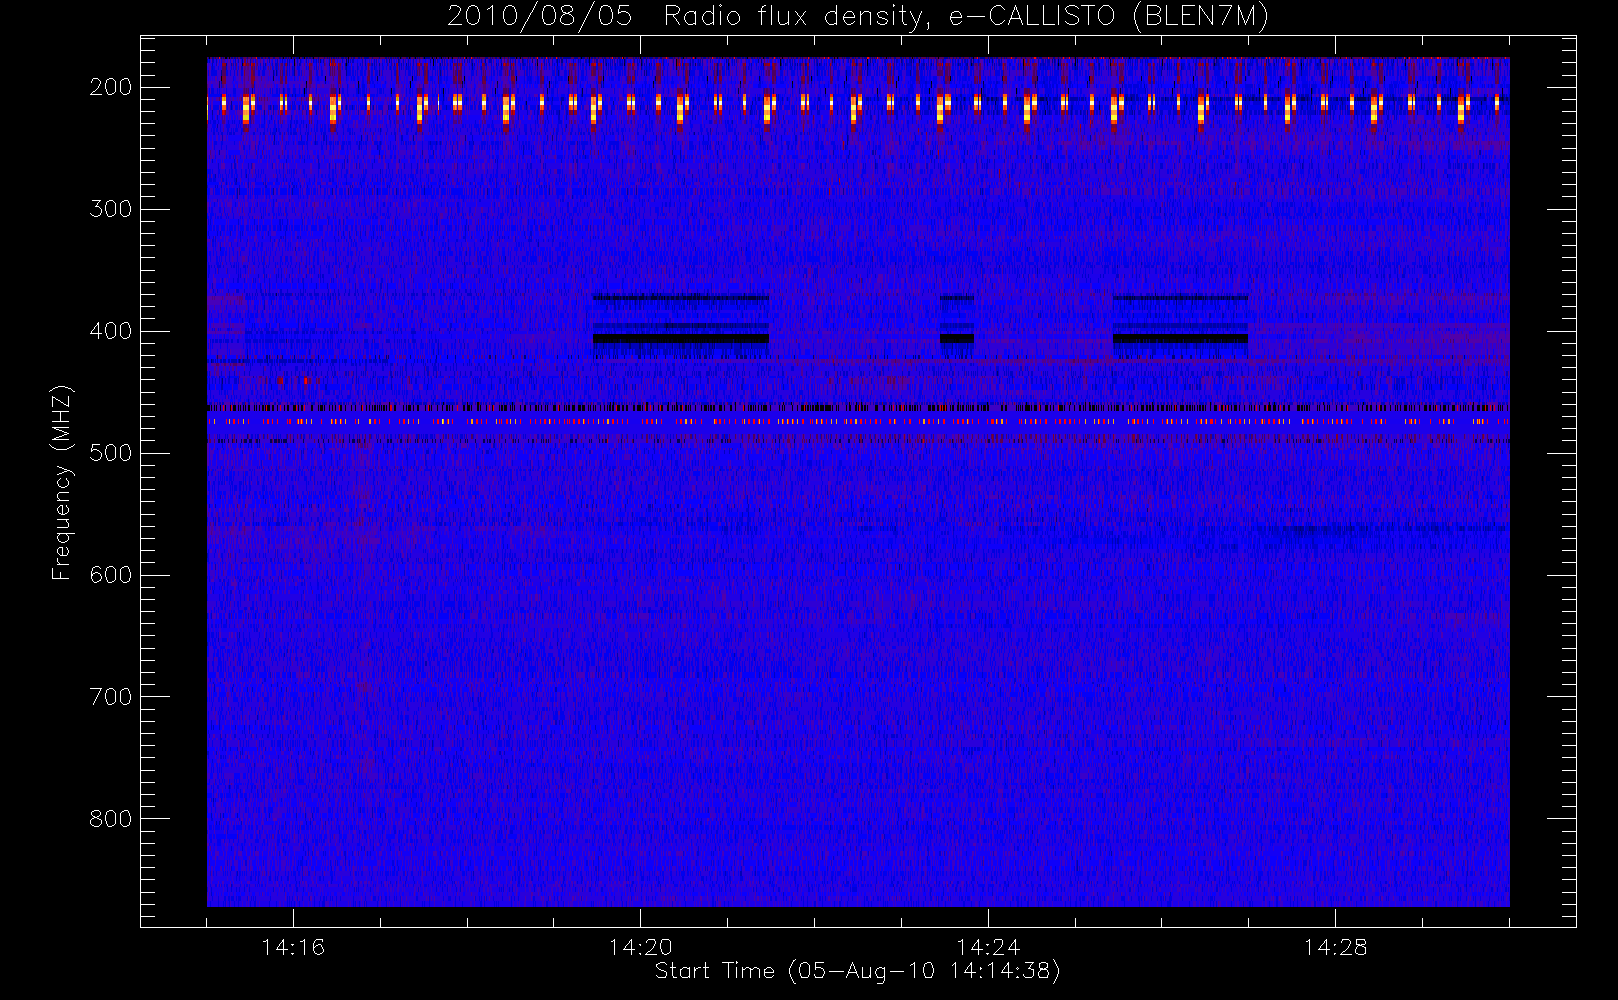Click the 400 frequency tick label
Viewport: 1618px width, 1000px height.
coord(111,331)
